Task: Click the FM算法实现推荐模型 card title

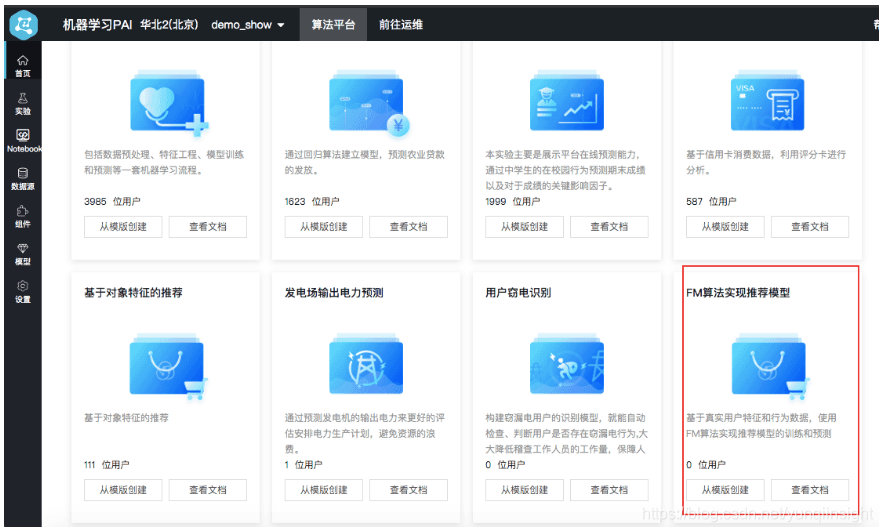Action: point(738,293)
